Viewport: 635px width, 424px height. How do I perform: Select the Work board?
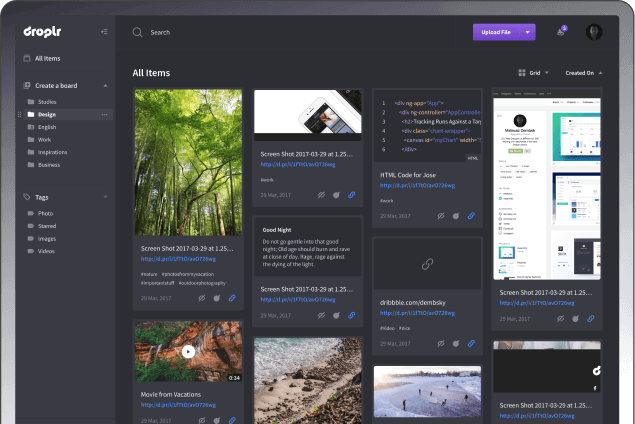click(x=44, y=140)
